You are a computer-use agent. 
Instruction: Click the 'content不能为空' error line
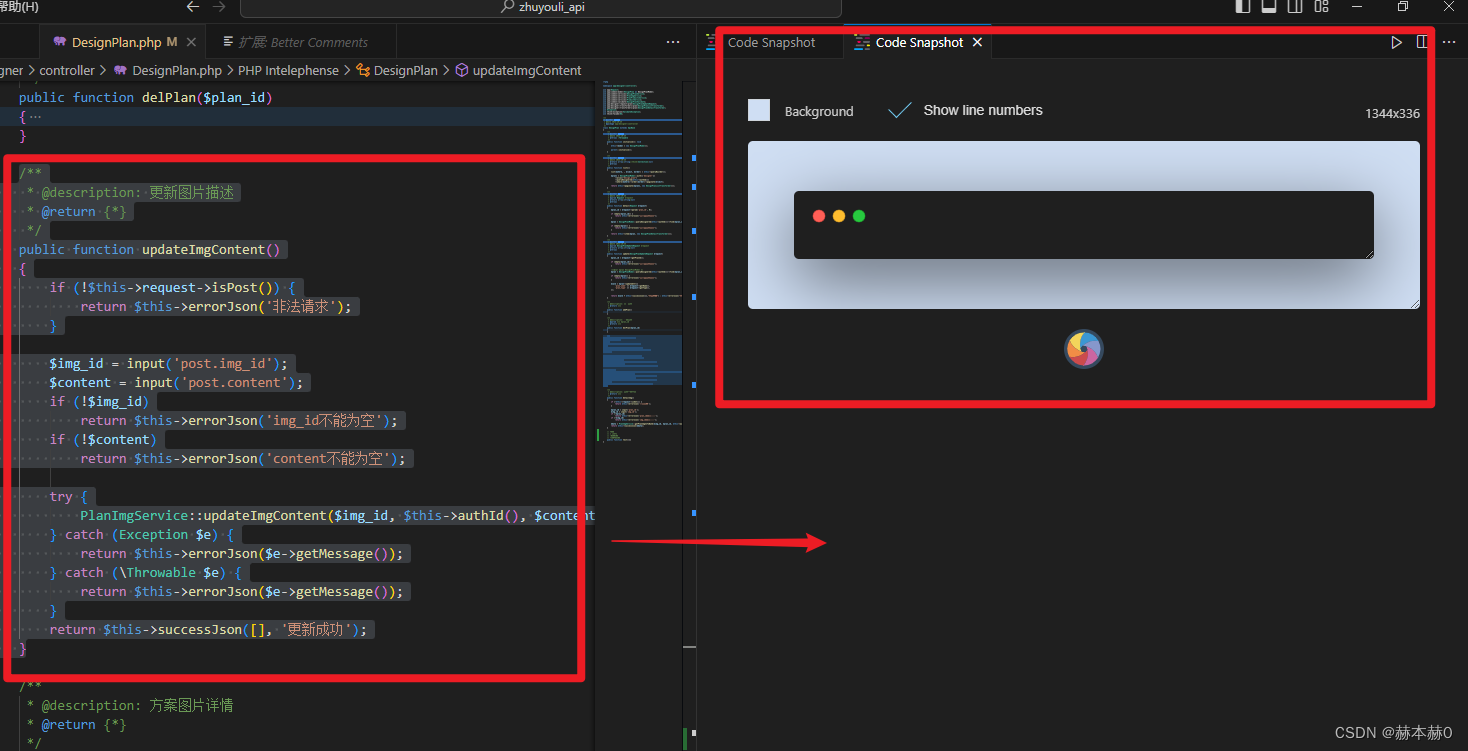click(243, 458)
